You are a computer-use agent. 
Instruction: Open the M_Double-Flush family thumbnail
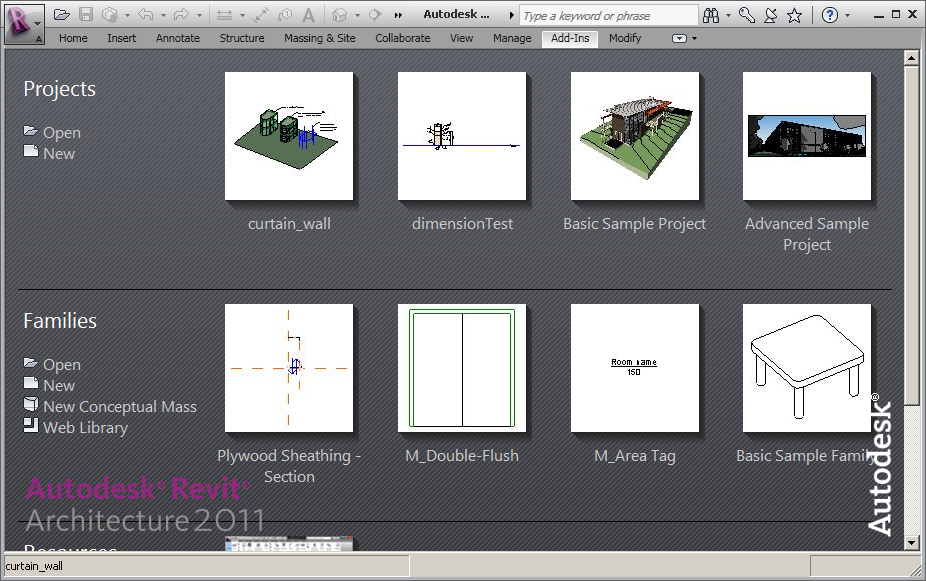click(x=461, y=368)
